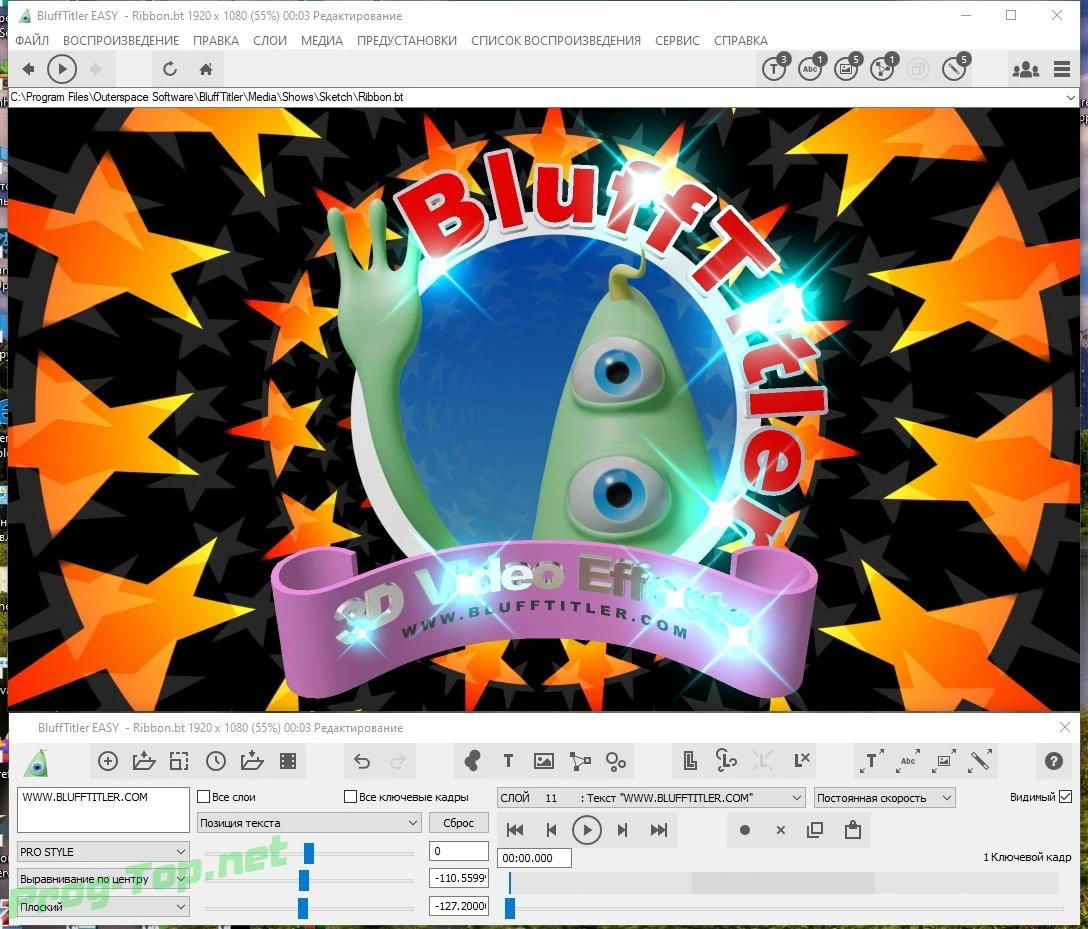The height and width of the screenshot is (929, 1088).
Task: Click the Abc icon with corner arrows
Action: [908, 761]
